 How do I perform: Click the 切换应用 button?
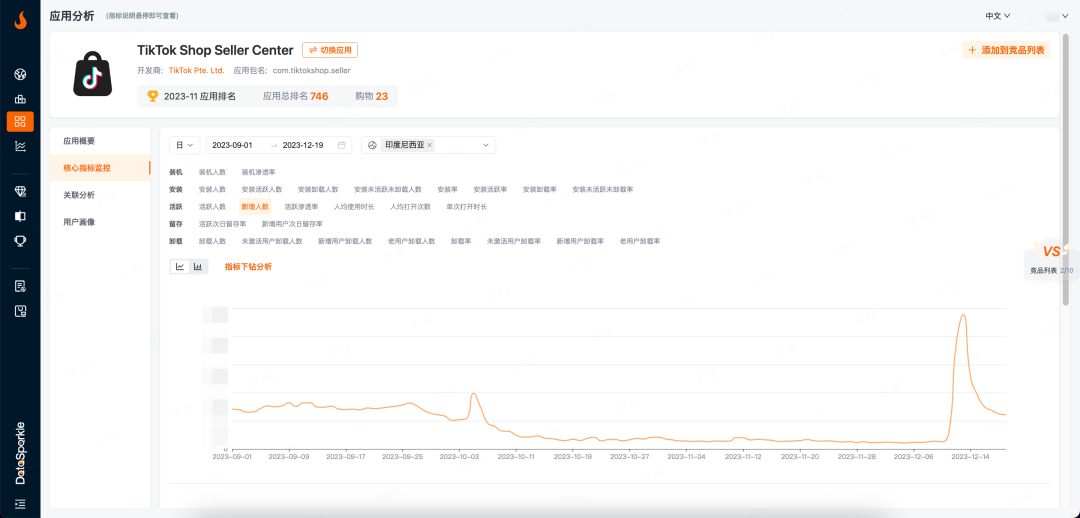330,50
